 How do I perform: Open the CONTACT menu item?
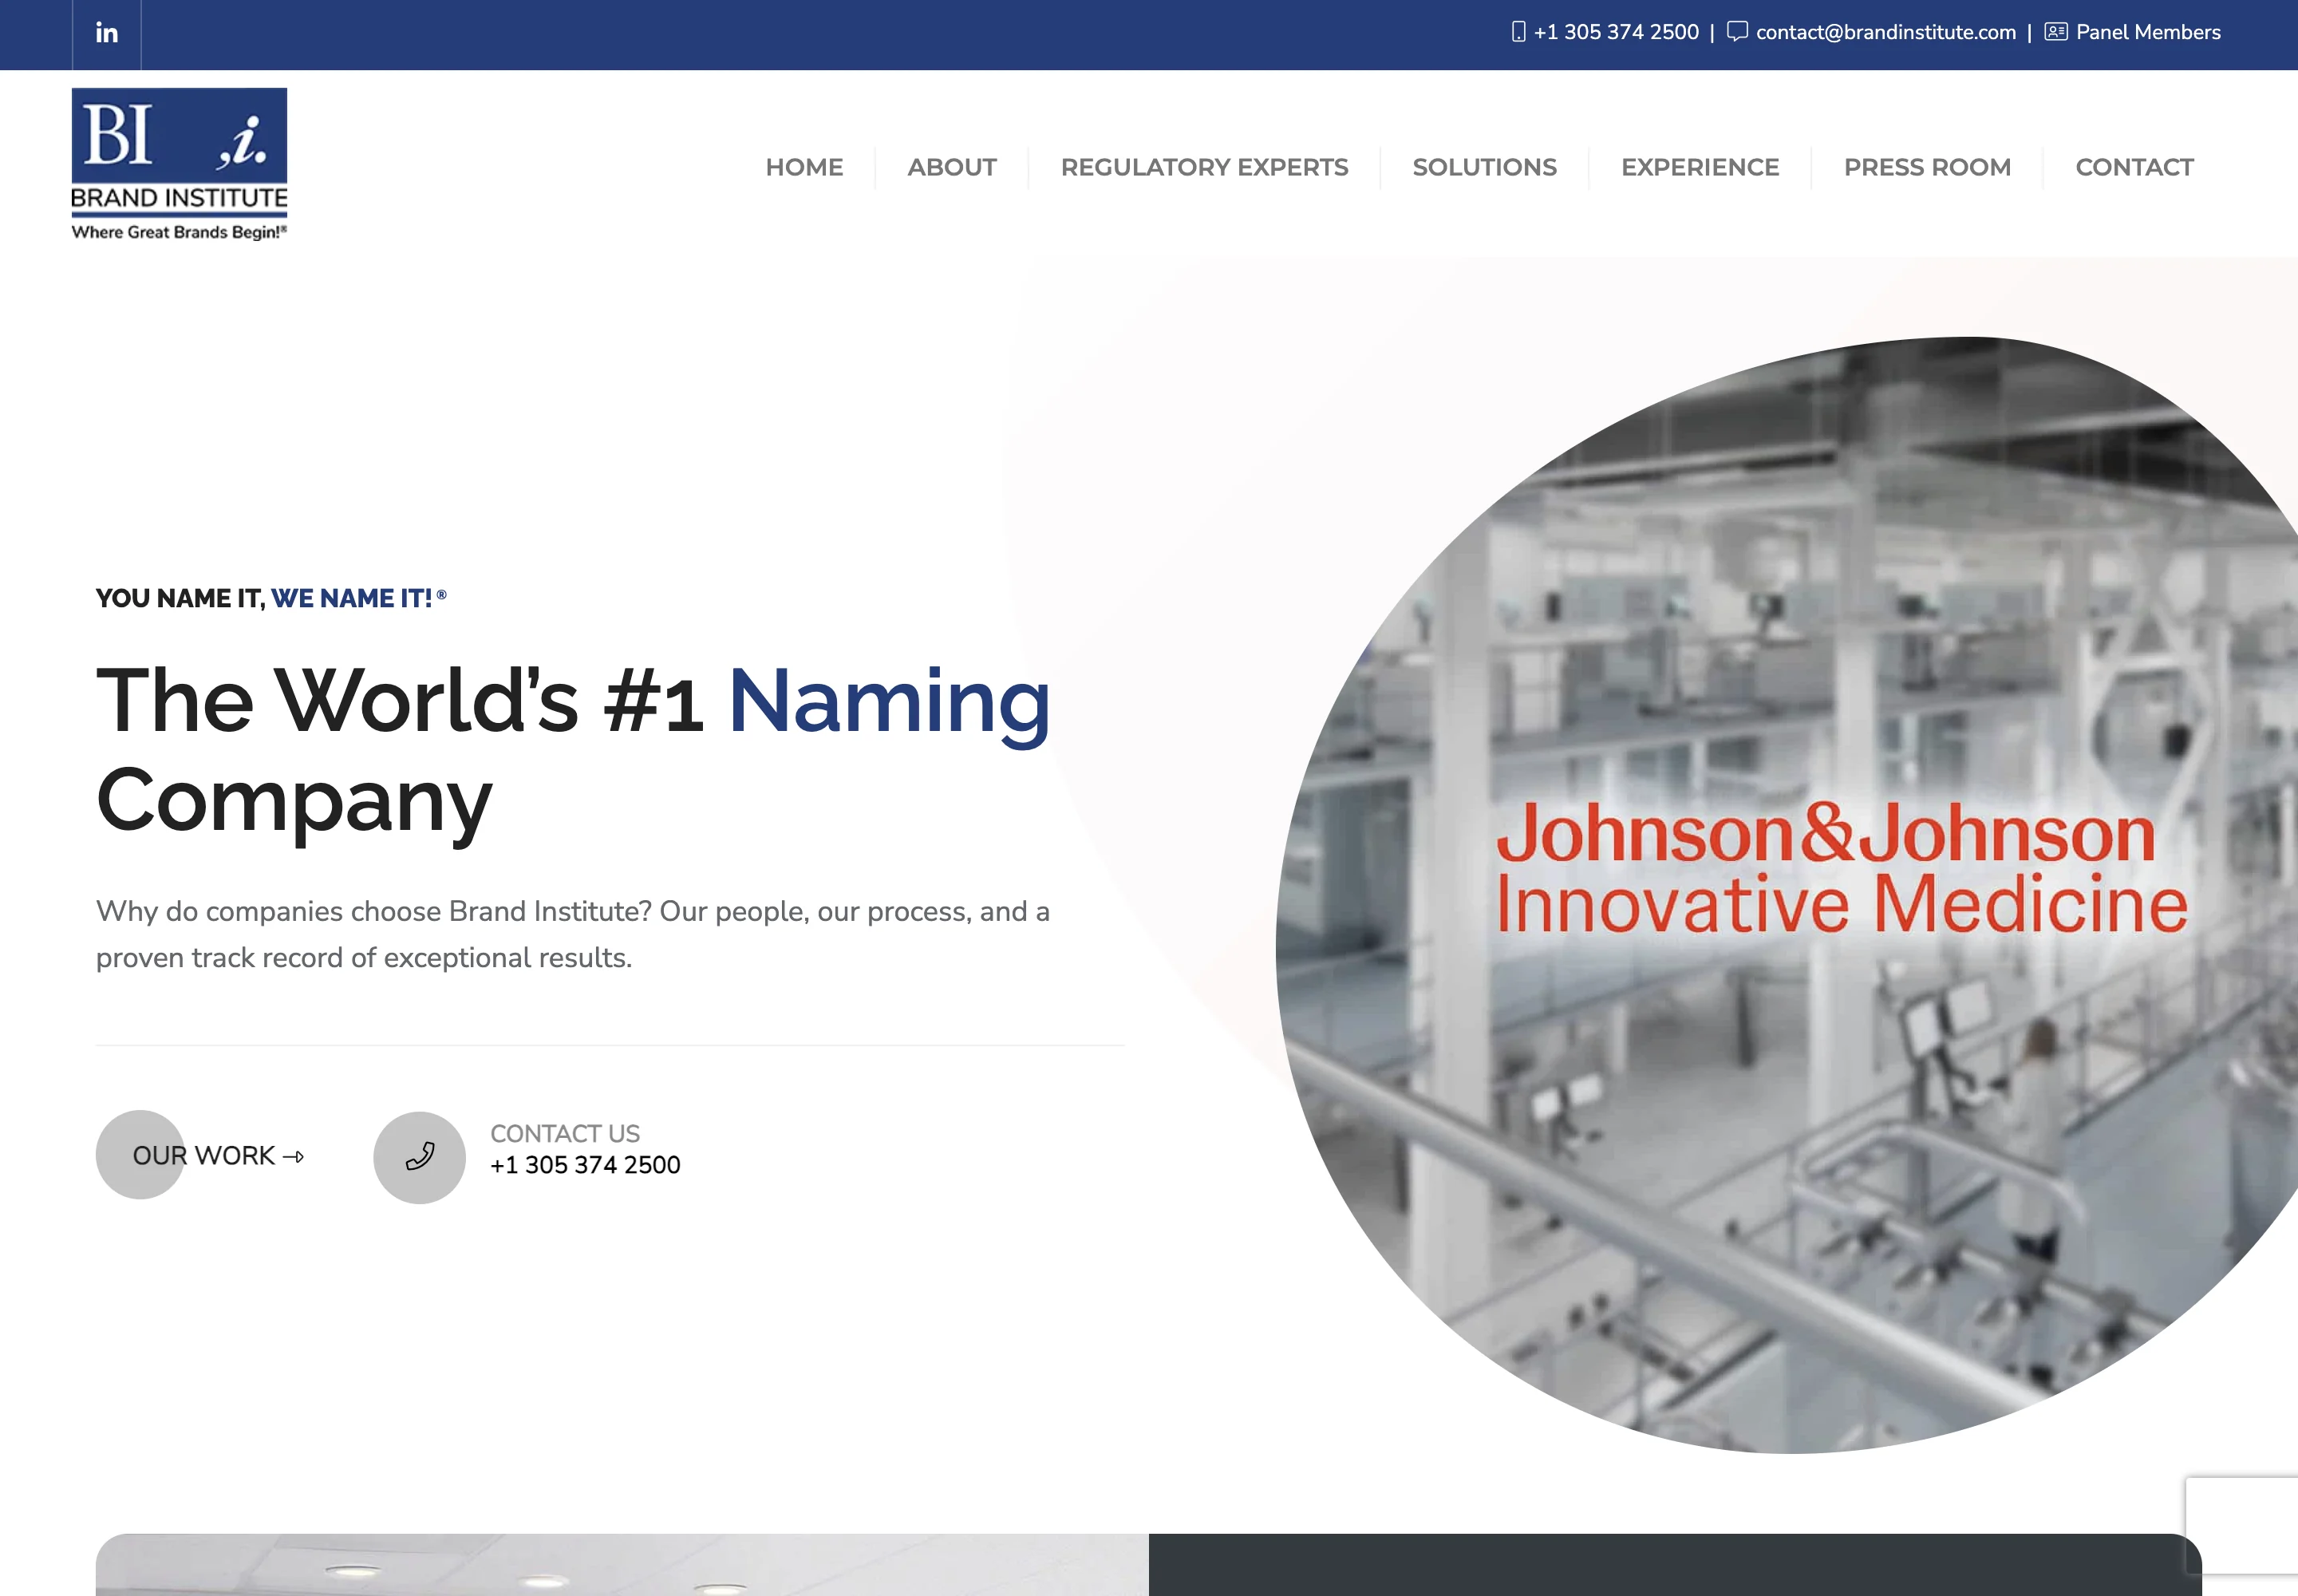[x=2134, y=167]
